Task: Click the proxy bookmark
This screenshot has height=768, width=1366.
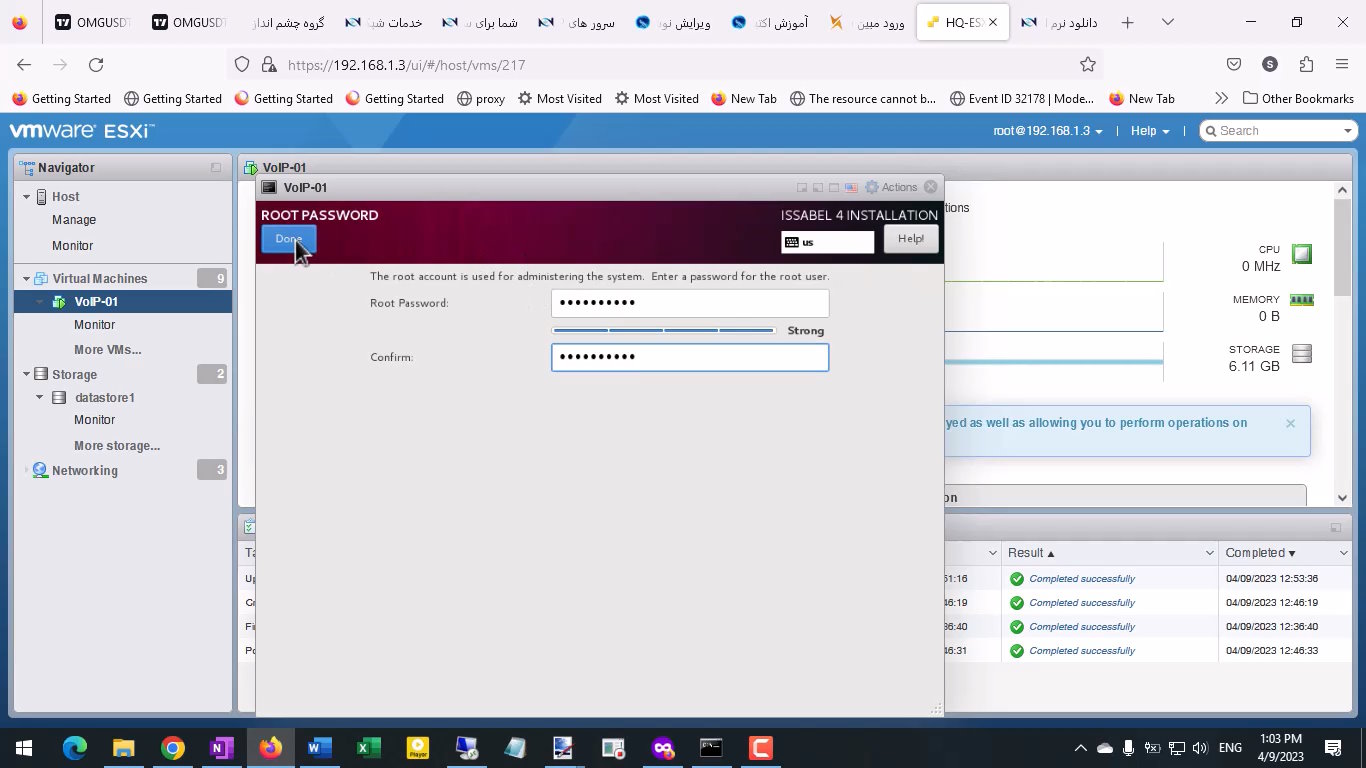Action: (481, 99)
